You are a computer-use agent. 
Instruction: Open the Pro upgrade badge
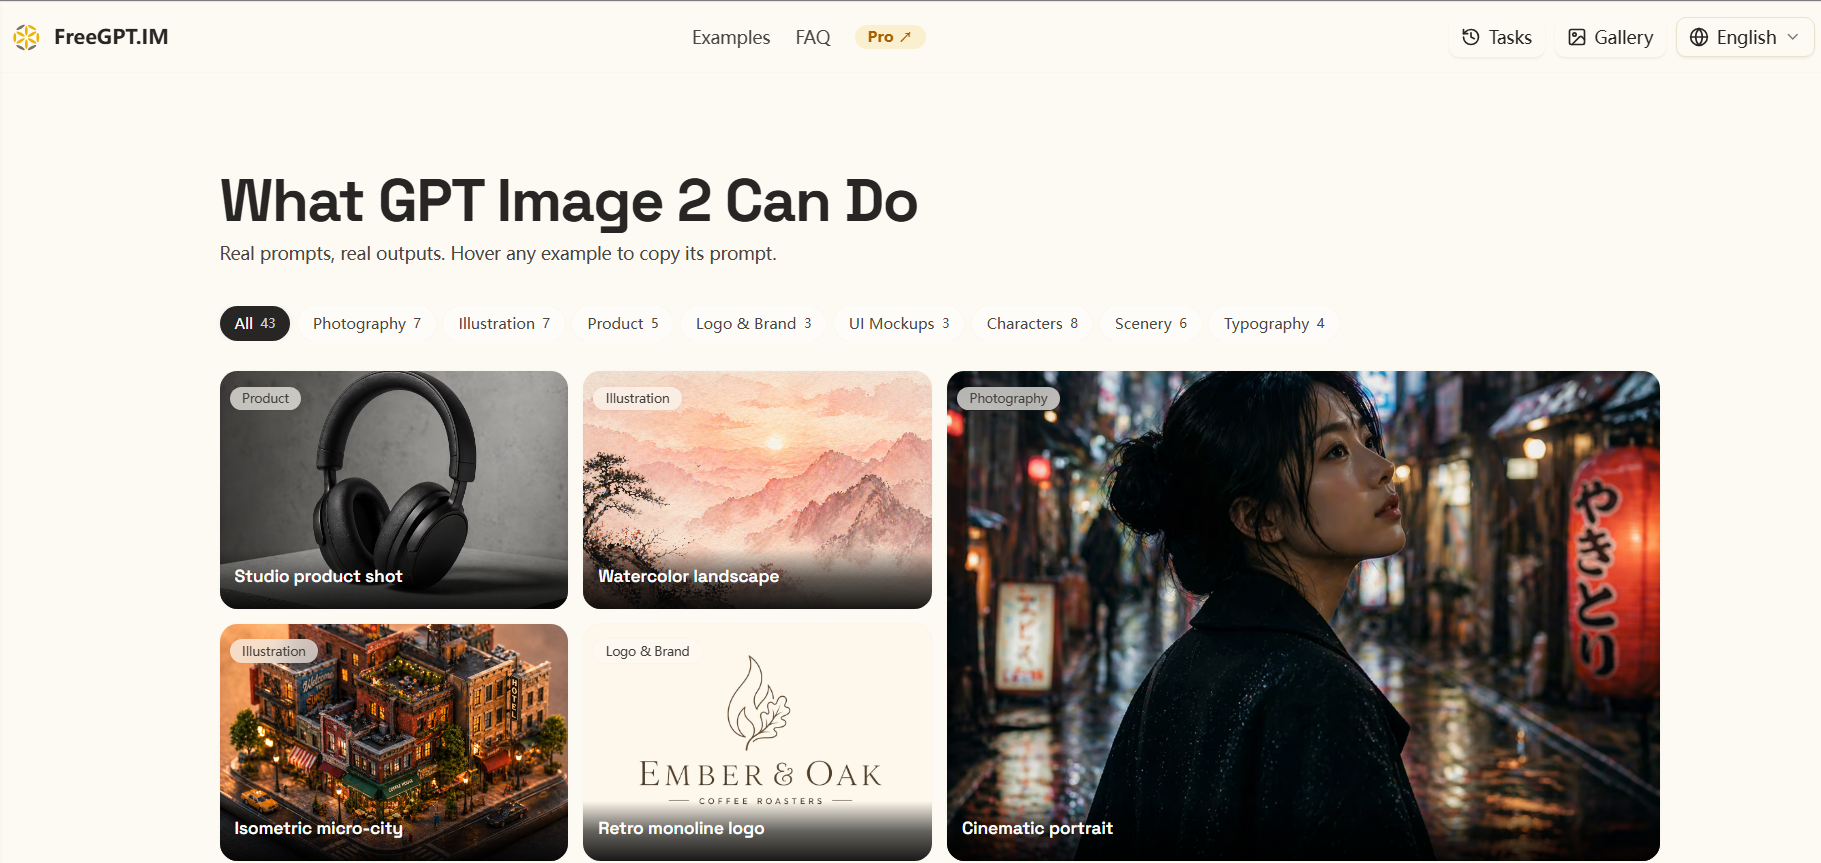[890, 37]
